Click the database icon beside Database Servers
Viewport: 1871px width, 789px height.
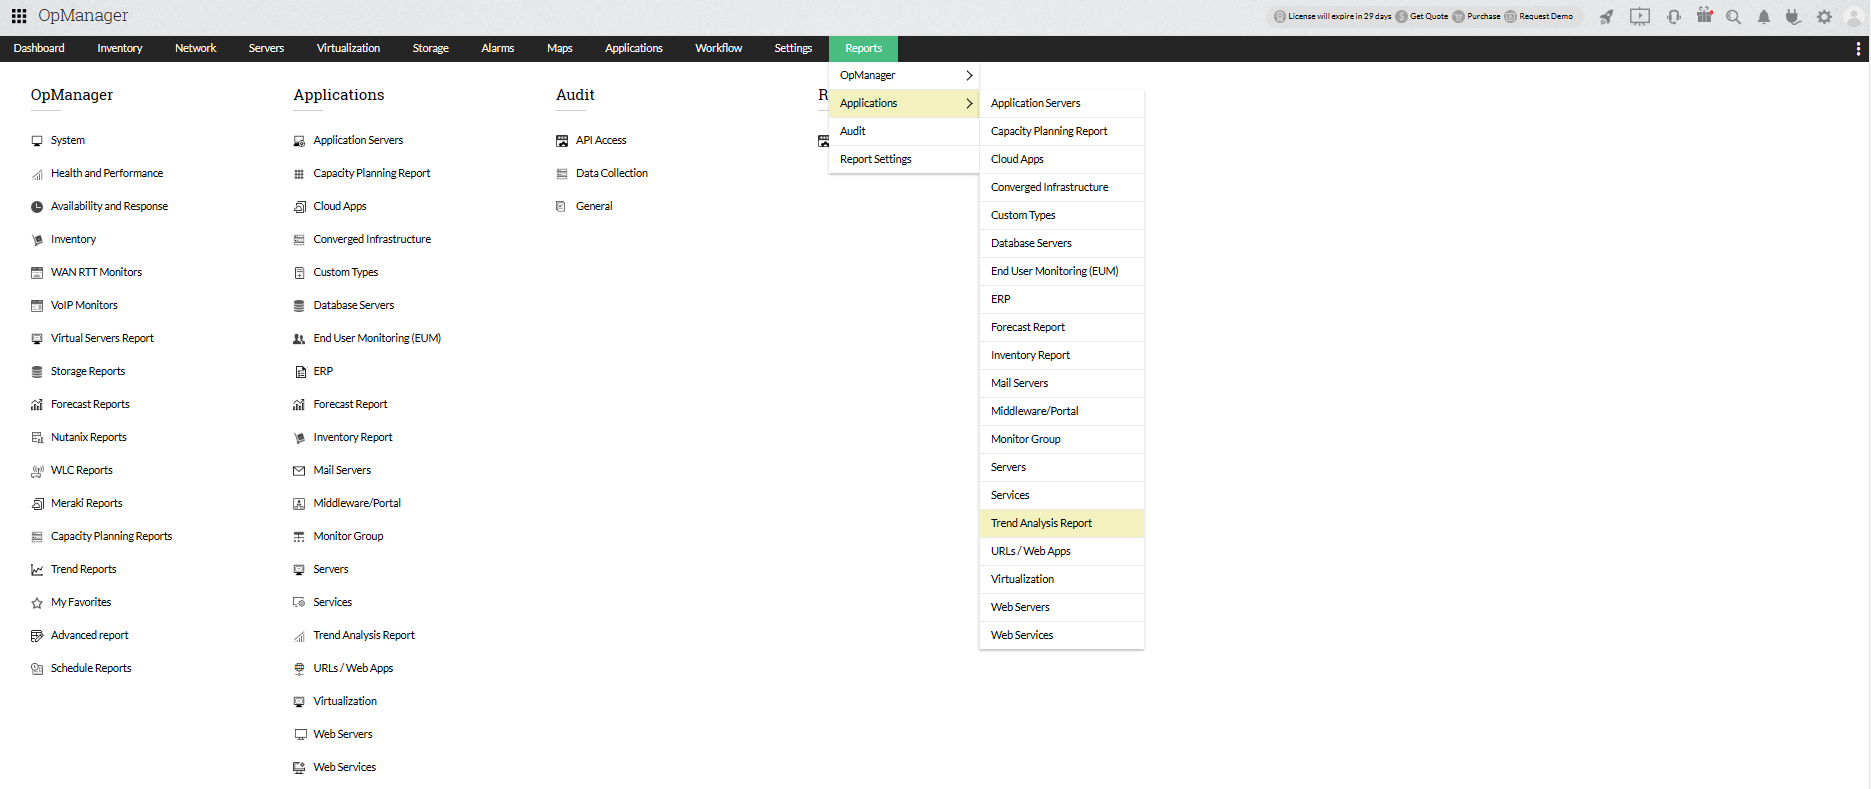pyautogui.click(x=299, y=306)
